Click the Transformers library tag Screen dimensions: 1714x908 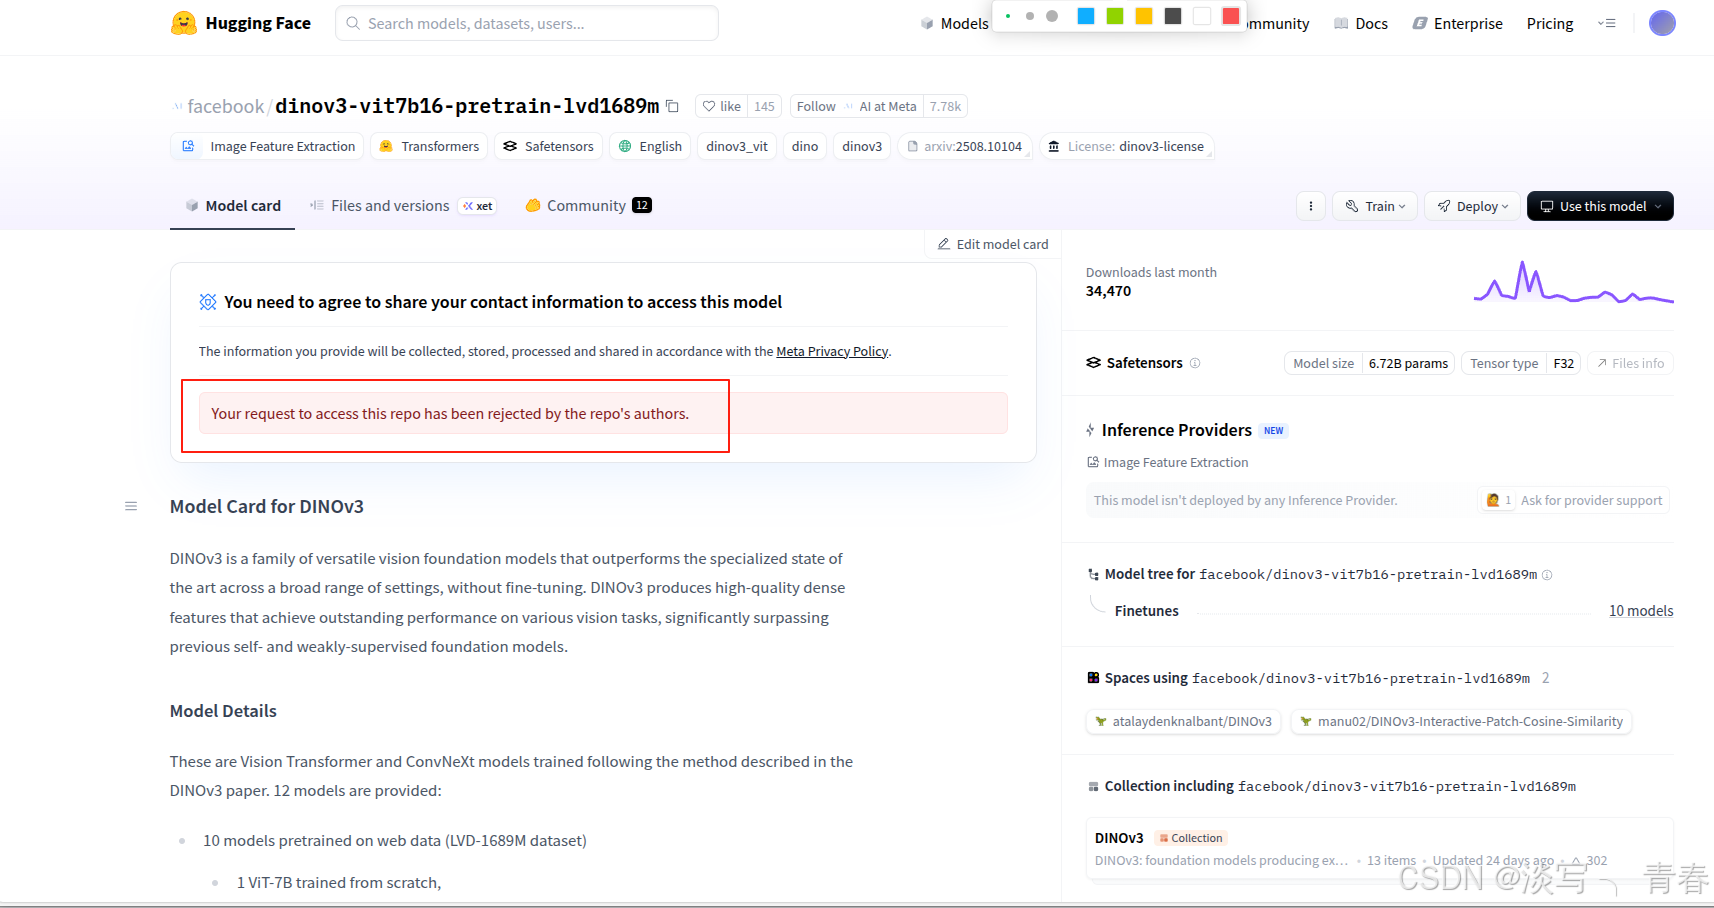[429, 146]
